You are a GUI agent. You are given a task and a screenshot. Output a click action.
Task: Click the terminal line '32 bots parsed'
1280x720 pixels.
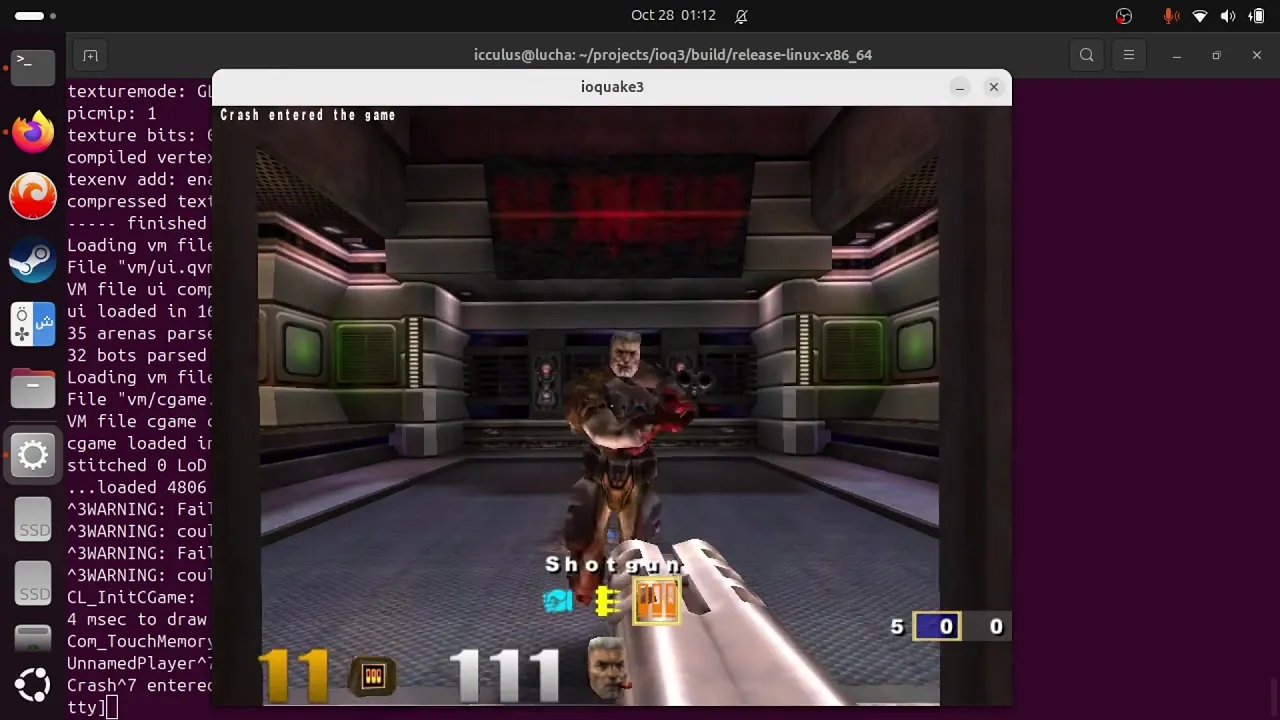tap(137, 355)
